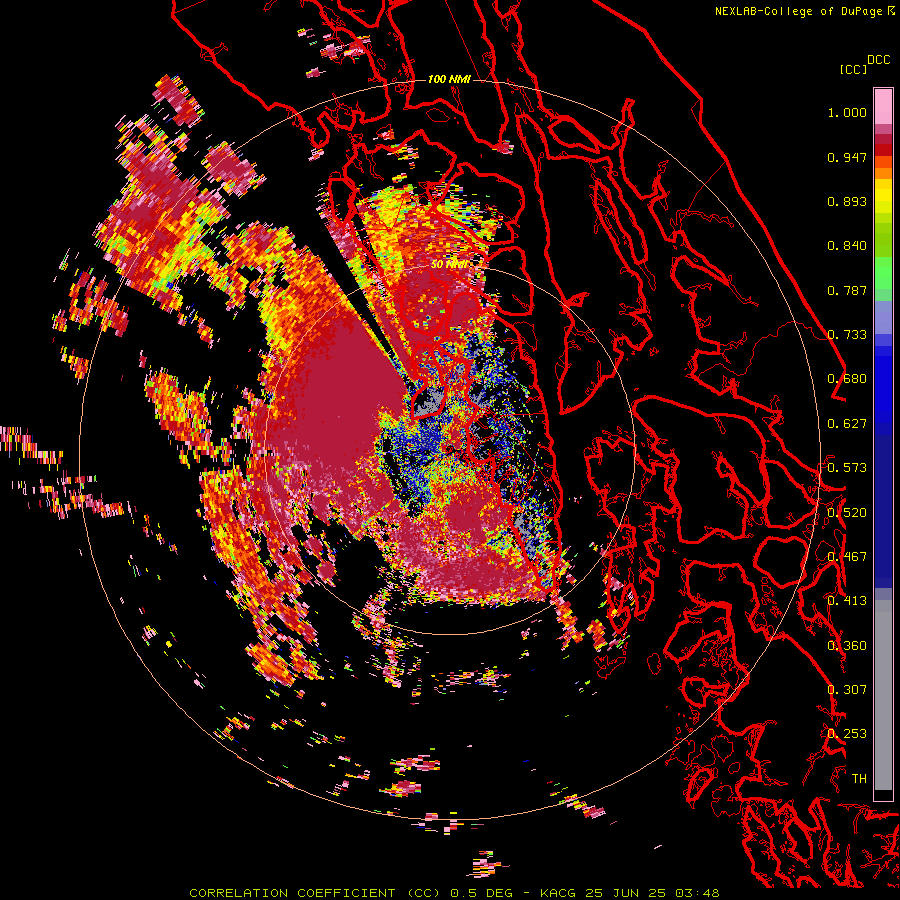Click the 0.627 scale value
Viewport: 900px width, 900px height.
click(847, 424)
